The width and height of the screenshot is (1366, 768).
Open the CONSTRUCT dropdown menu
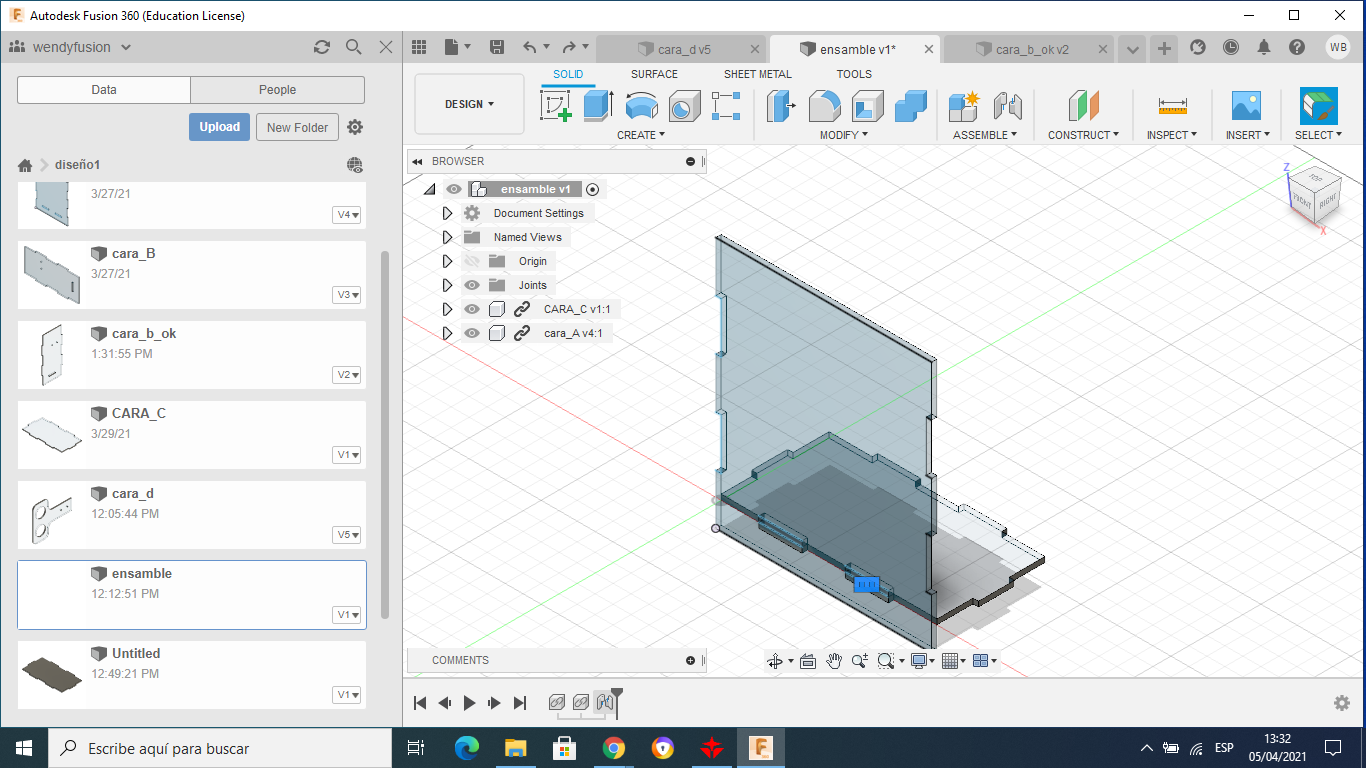1084,135
